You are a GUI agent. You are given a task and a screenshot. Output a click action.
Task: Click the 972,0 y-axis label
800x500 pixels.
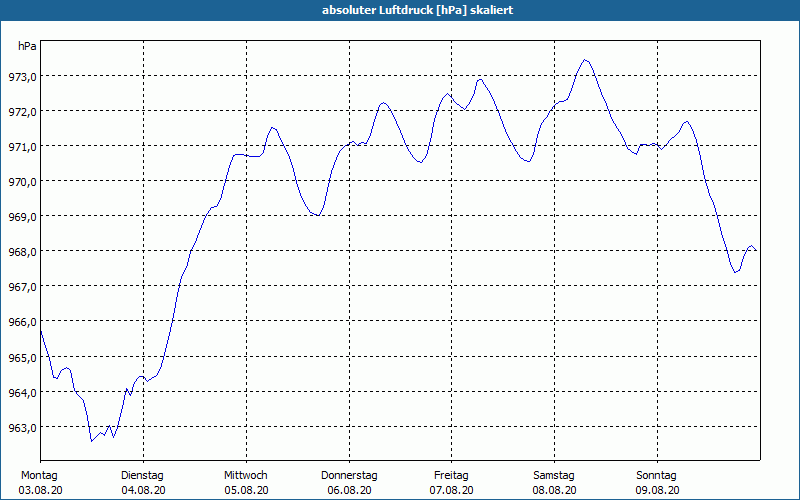[x=22, y=112]
